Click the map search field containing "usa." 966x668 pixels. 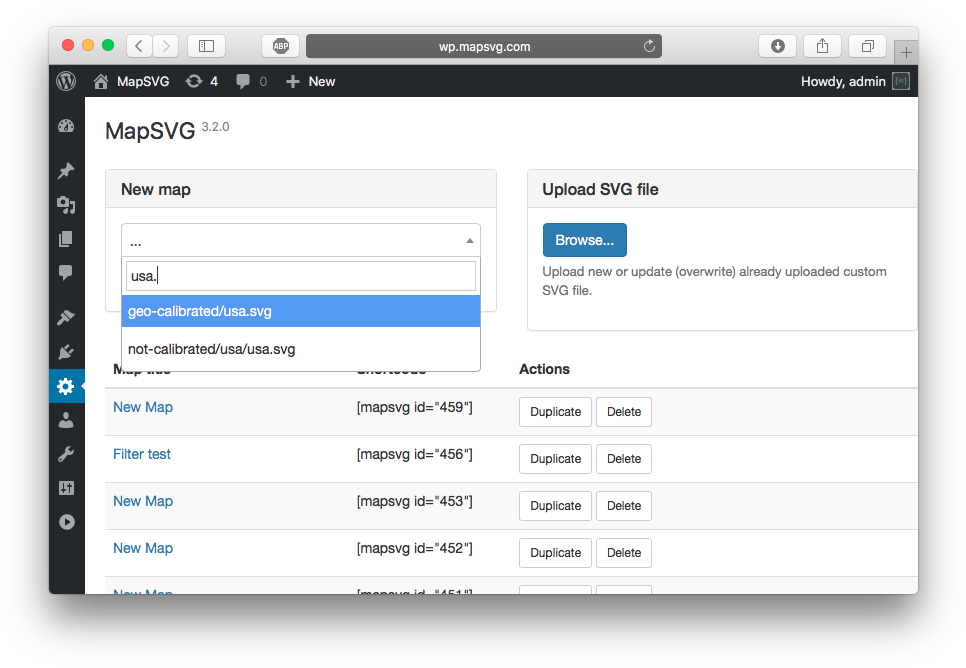[x=301, y=276]
